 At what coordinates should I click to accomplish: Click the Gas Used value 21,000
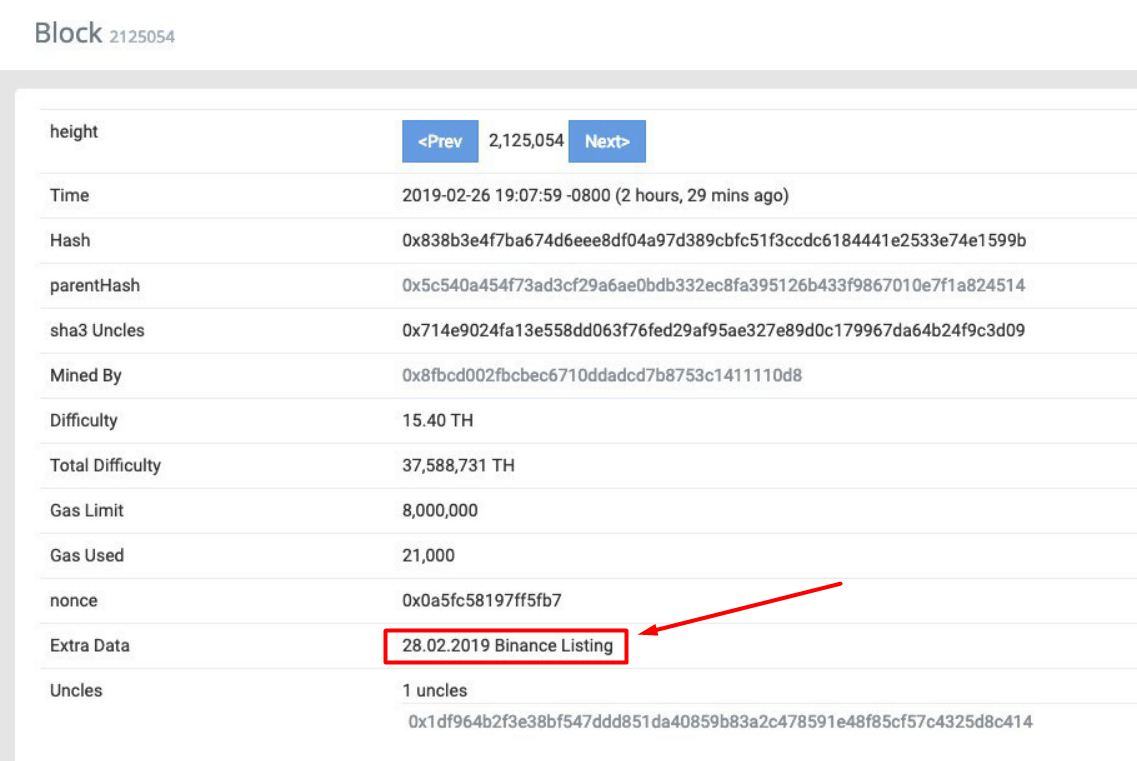pos(428,556)
